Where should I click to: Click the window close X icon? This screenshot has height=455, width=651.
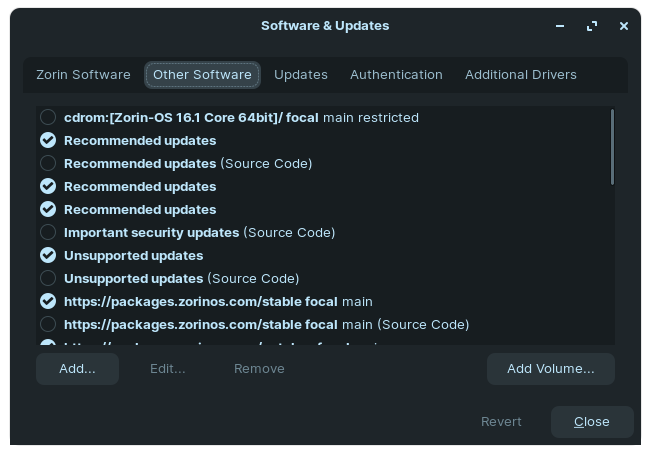(x=624, y=26)
